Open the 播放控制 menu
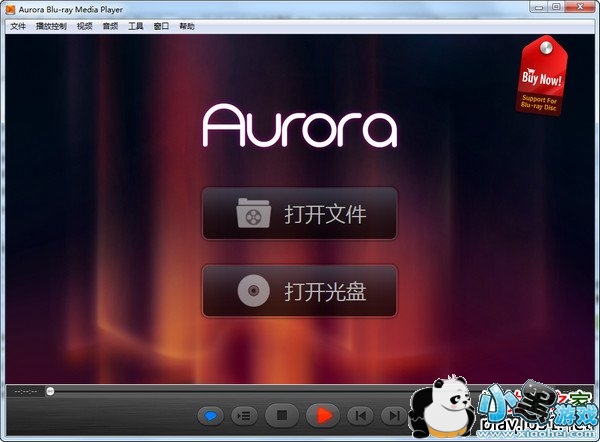The image size is (600, 442). (x=51, y=26)
